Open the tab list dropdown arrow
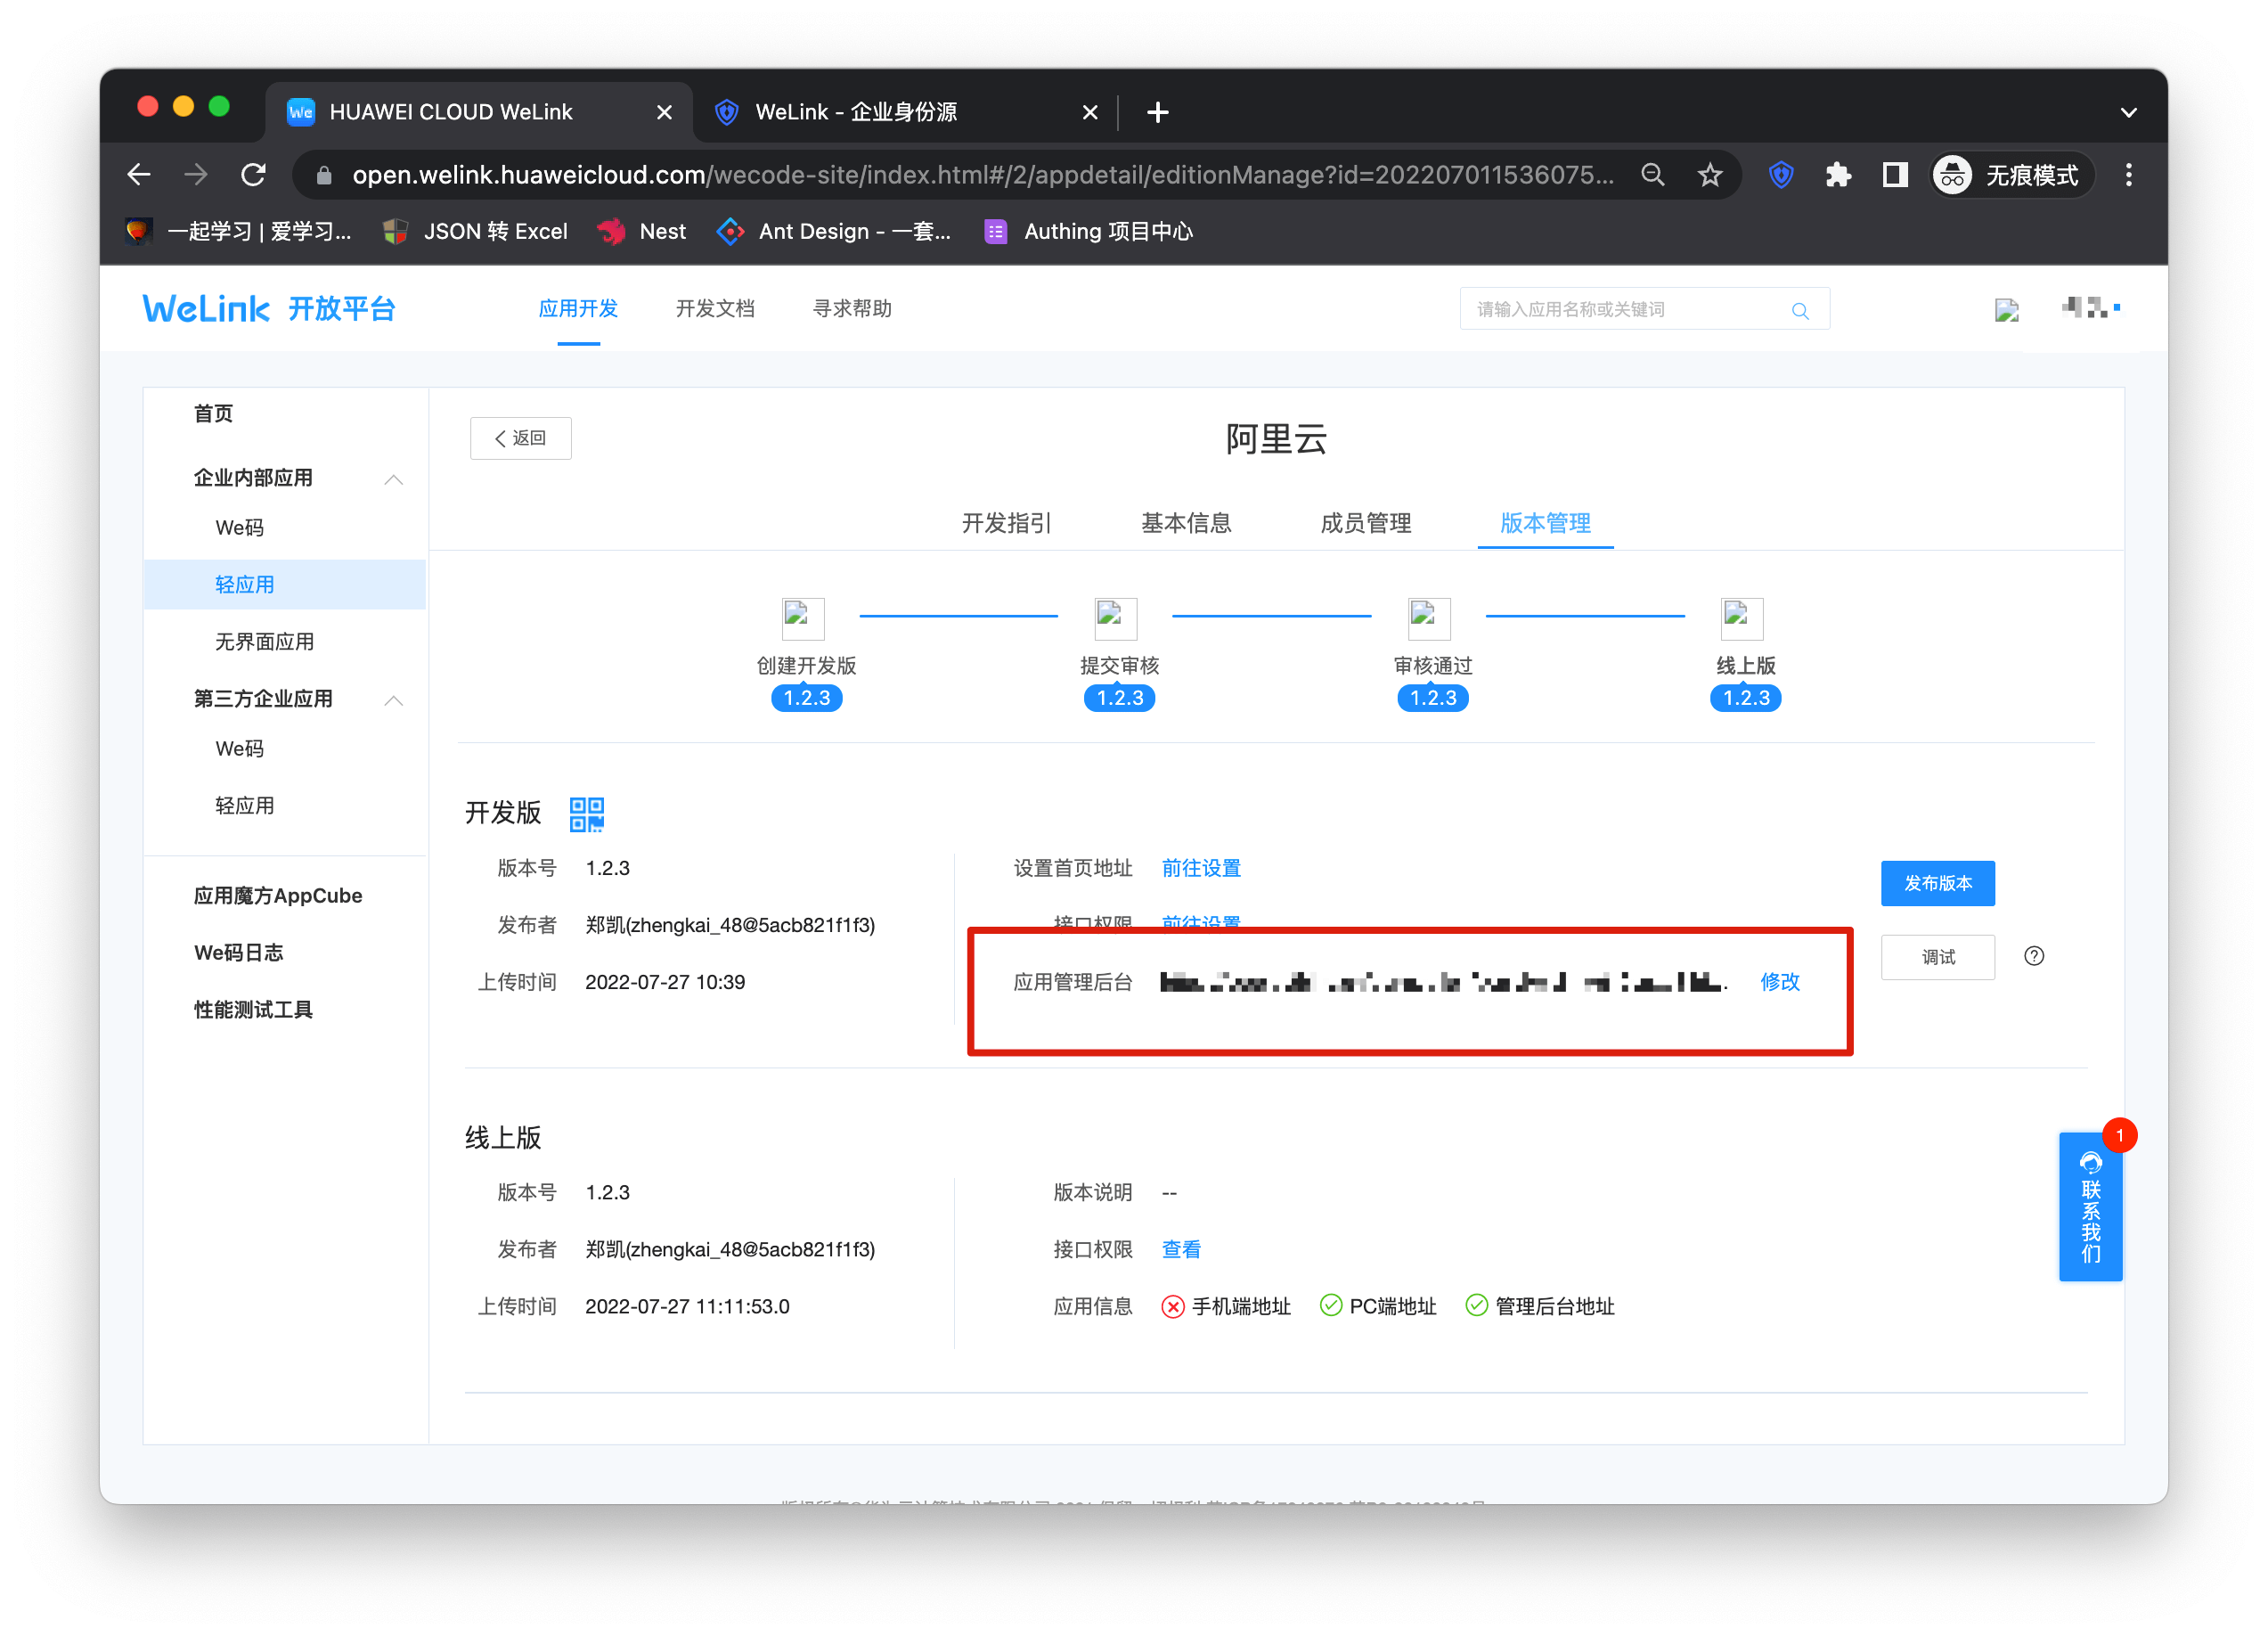2268x1636 pixels. coord(2128,112)
